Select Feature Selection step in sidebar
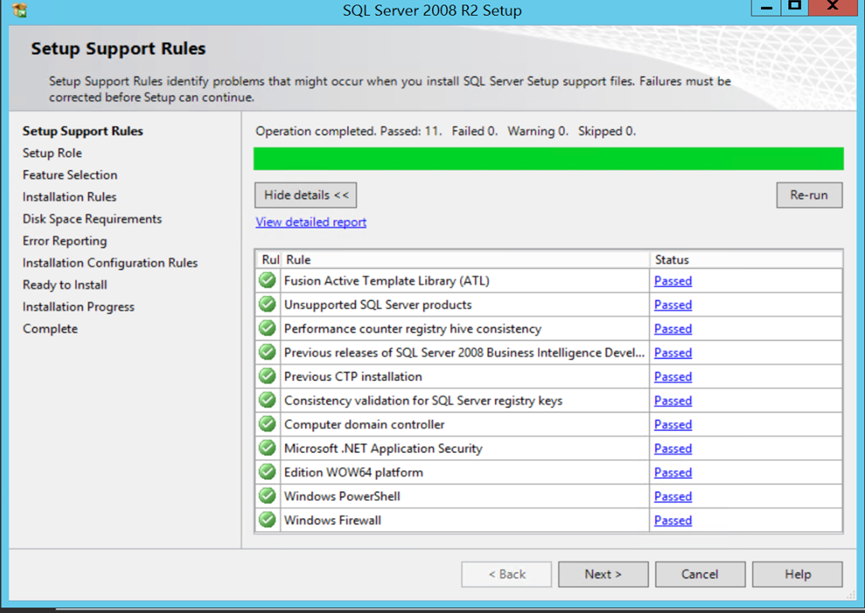This screenshot has width=865, height=613. (x=70, y=175)
